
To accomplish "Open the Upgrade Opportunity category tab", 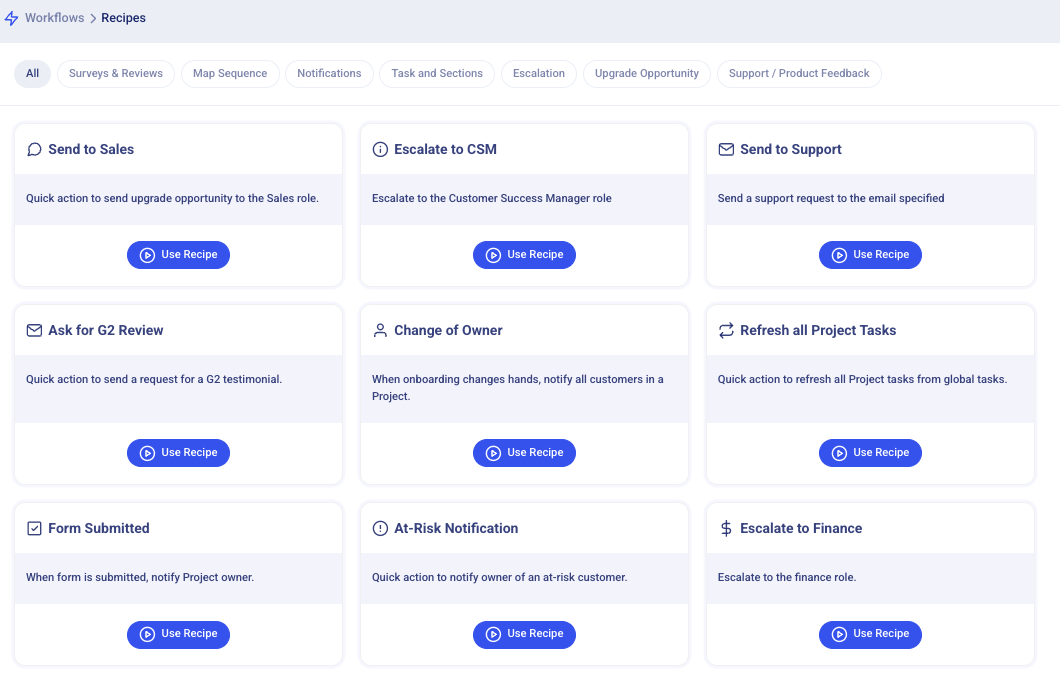I will [647, 73].
